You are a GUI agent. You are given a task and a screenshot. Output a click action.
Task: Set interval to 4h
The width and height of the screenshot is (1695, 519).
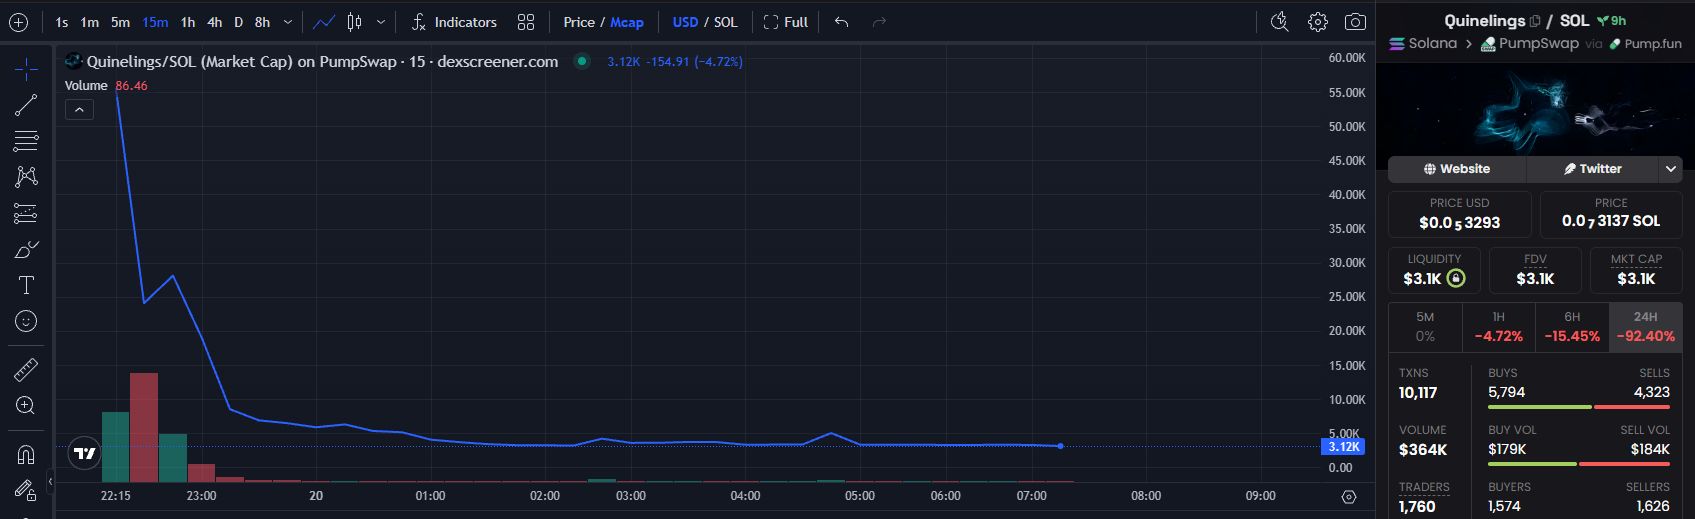[x=214, y=22]
